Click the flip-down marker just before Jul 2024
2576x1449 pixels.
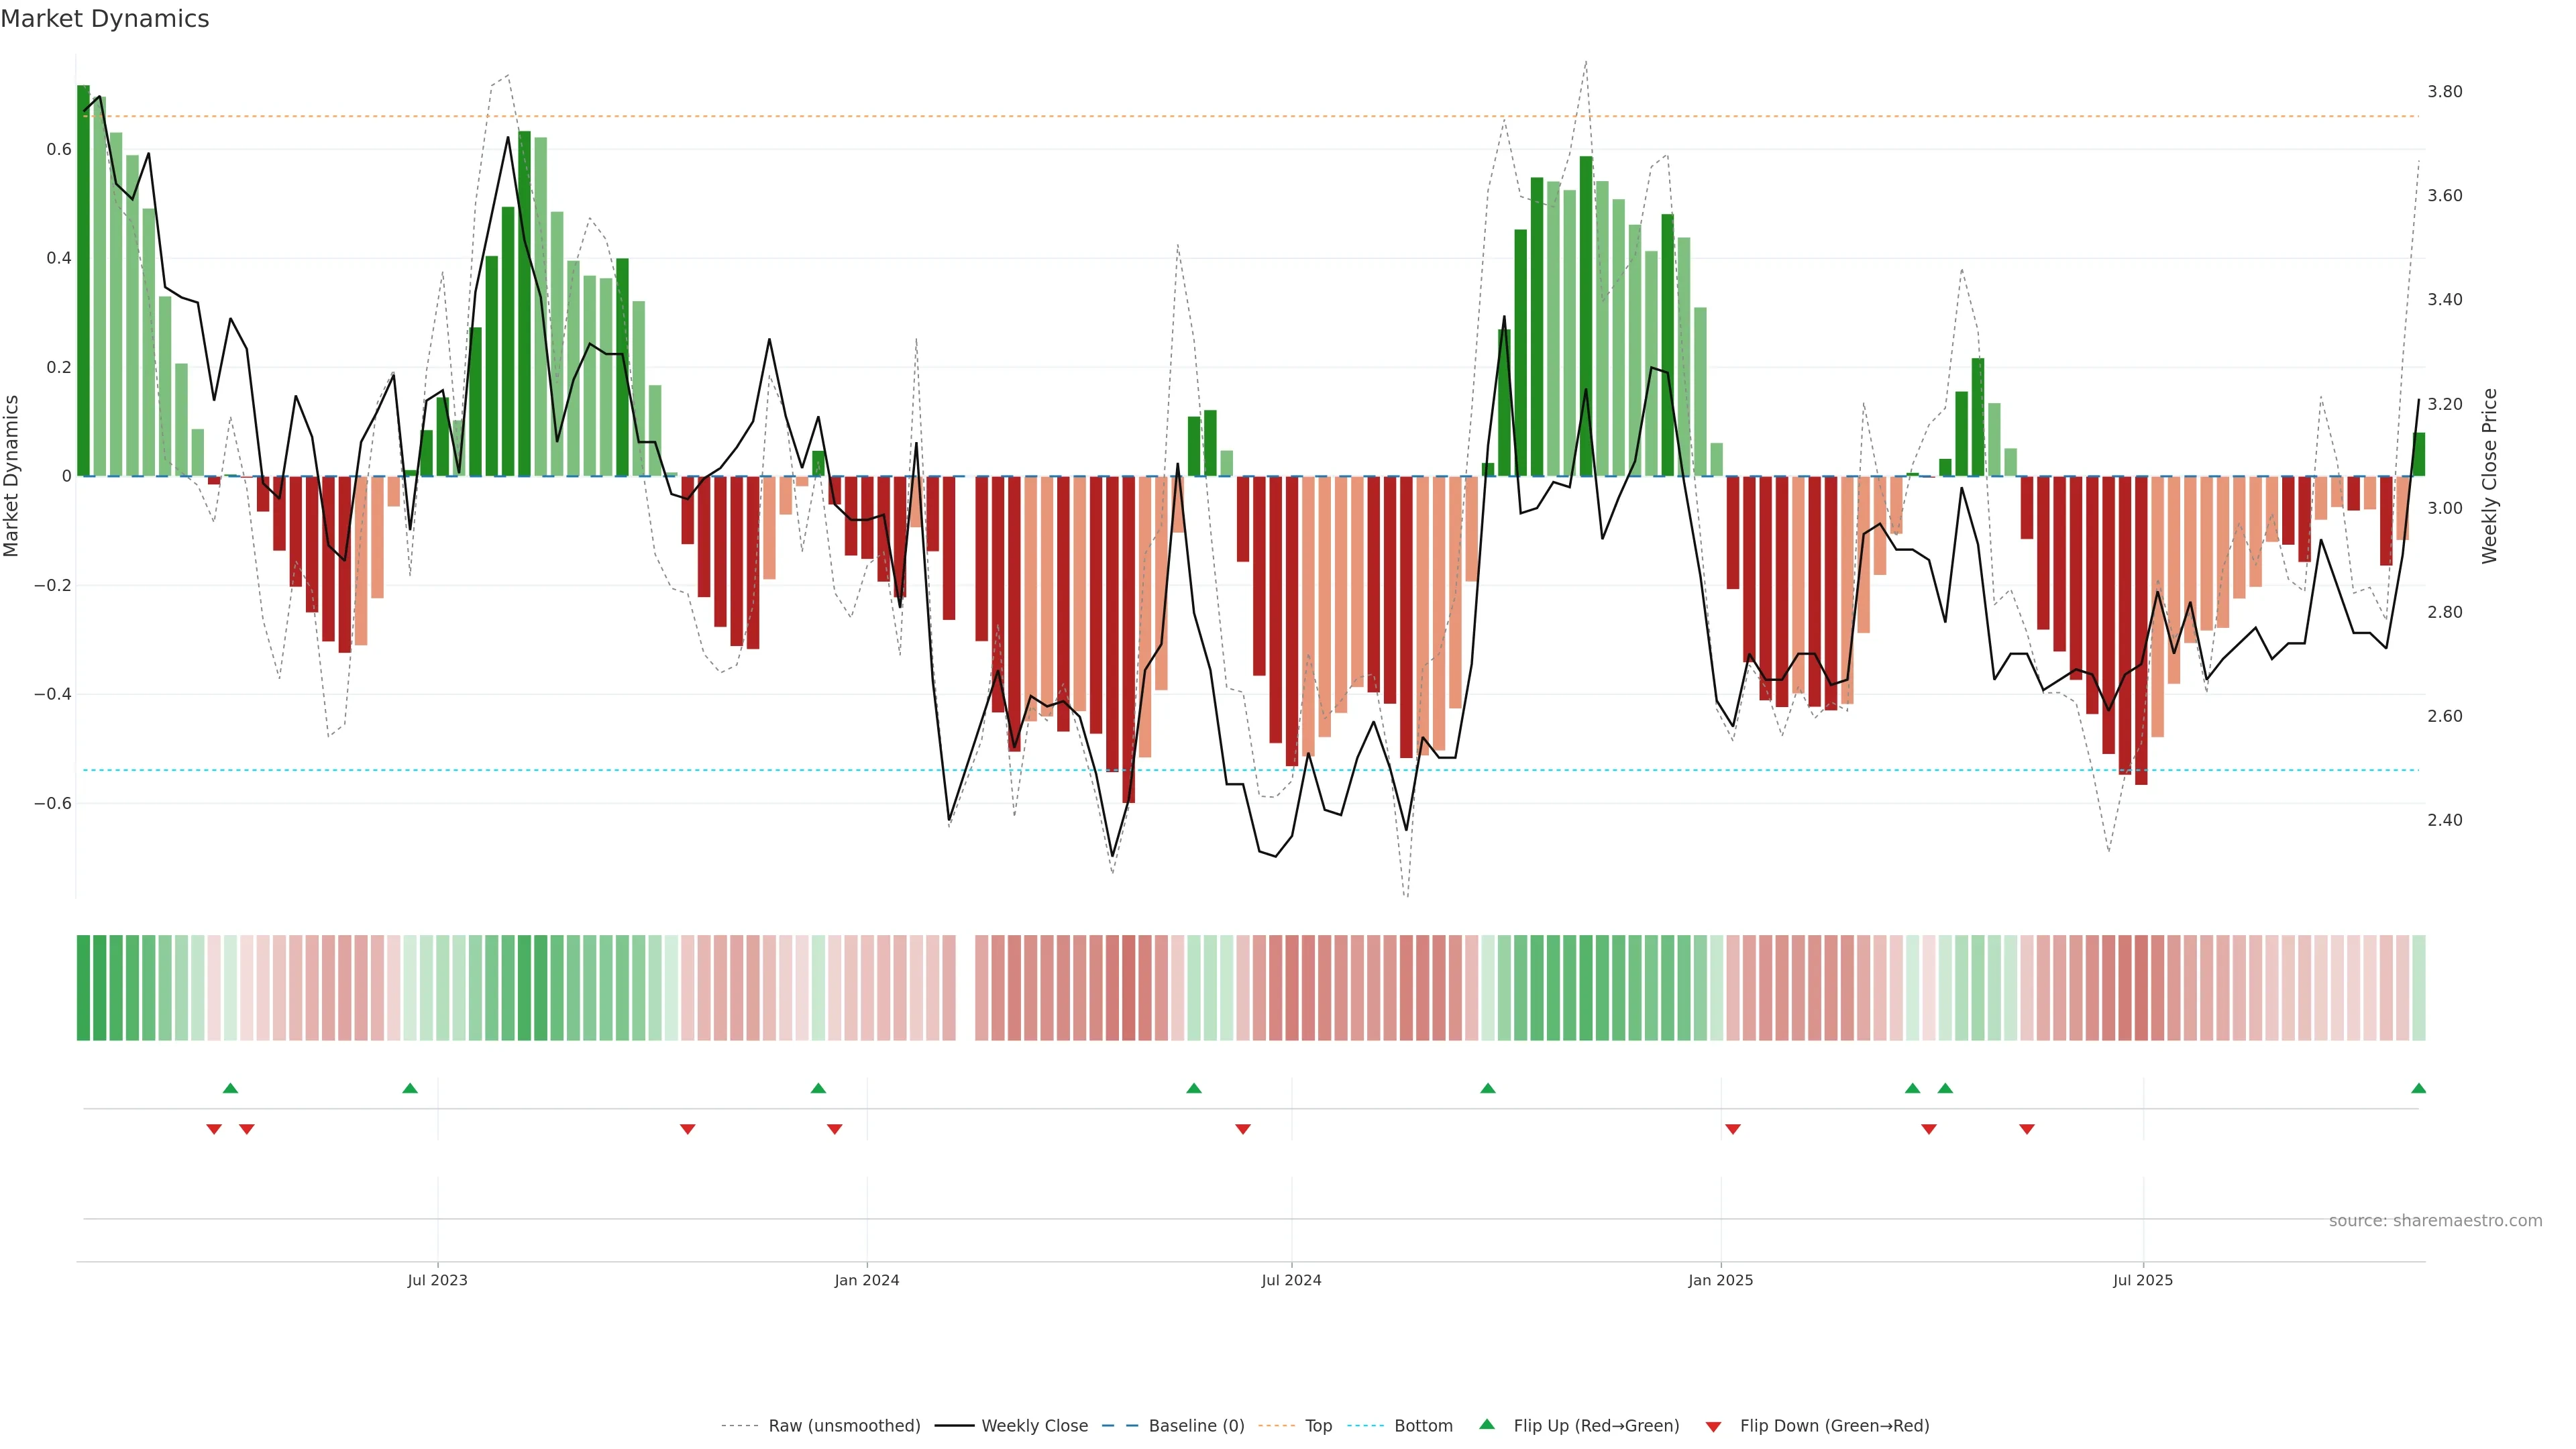click(x=1243, y=1129)
